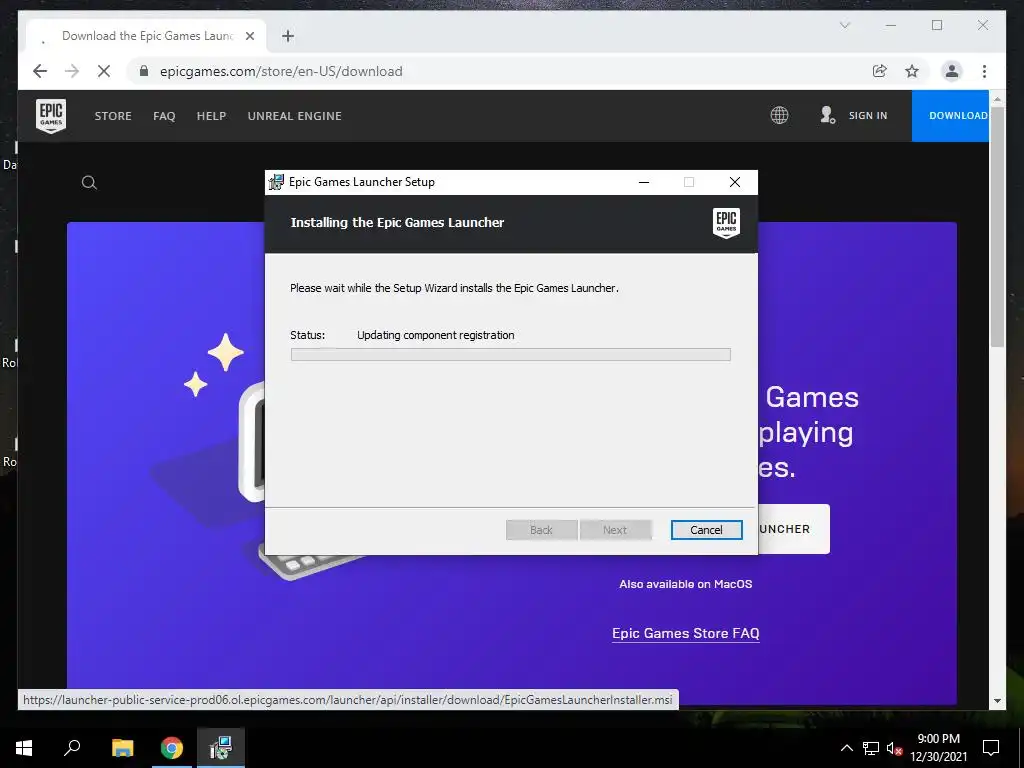Click 'Installing the Epic Games Launcher' heading

point(397,223)
